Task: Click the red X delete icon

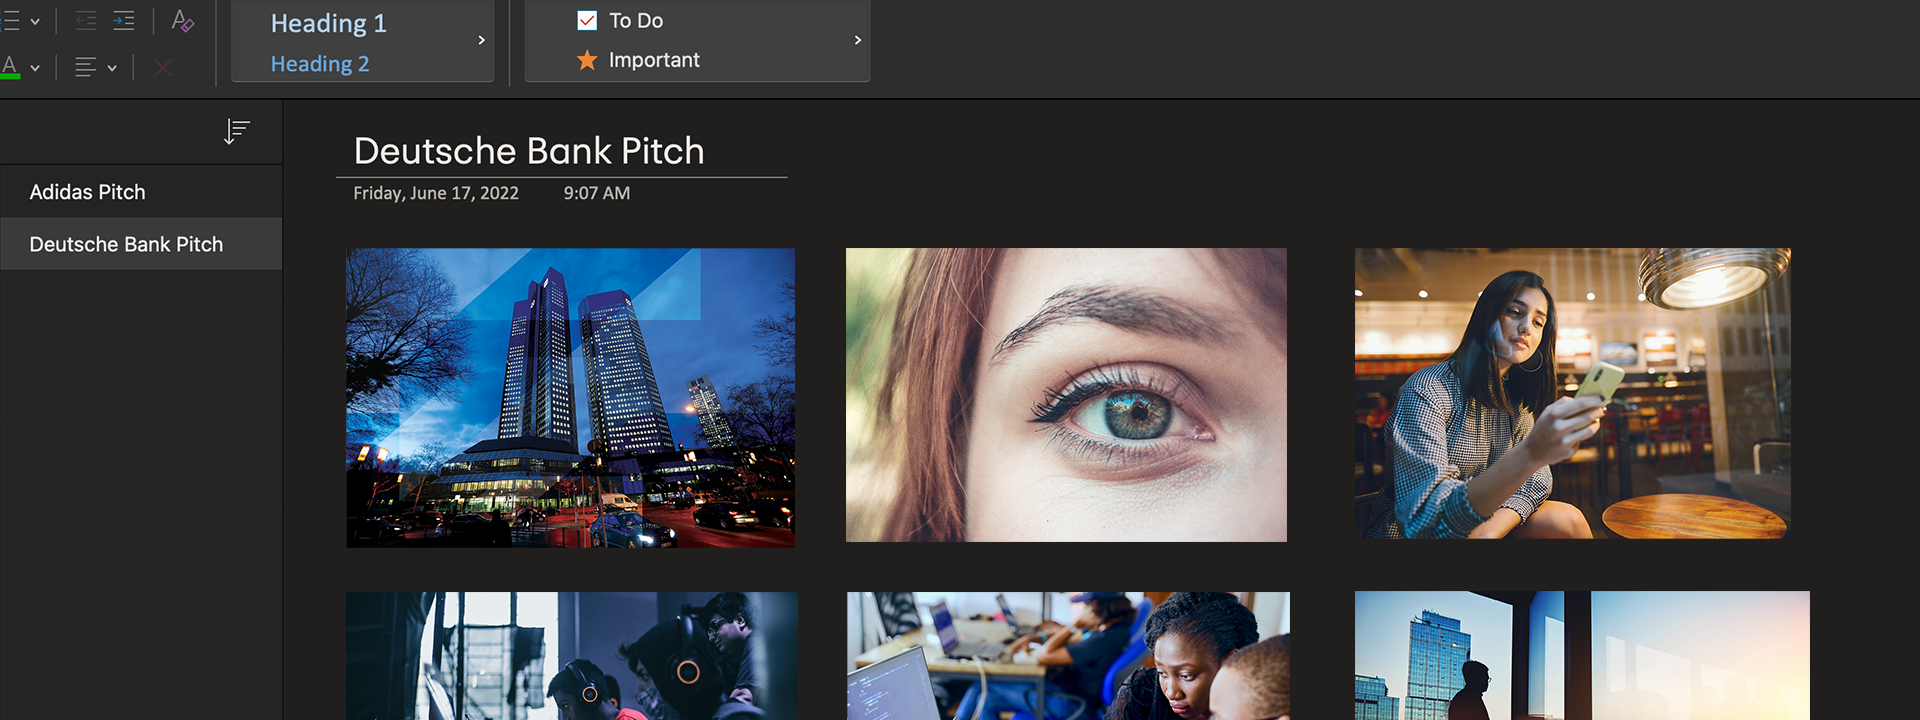Action: [x=163, y=67]
